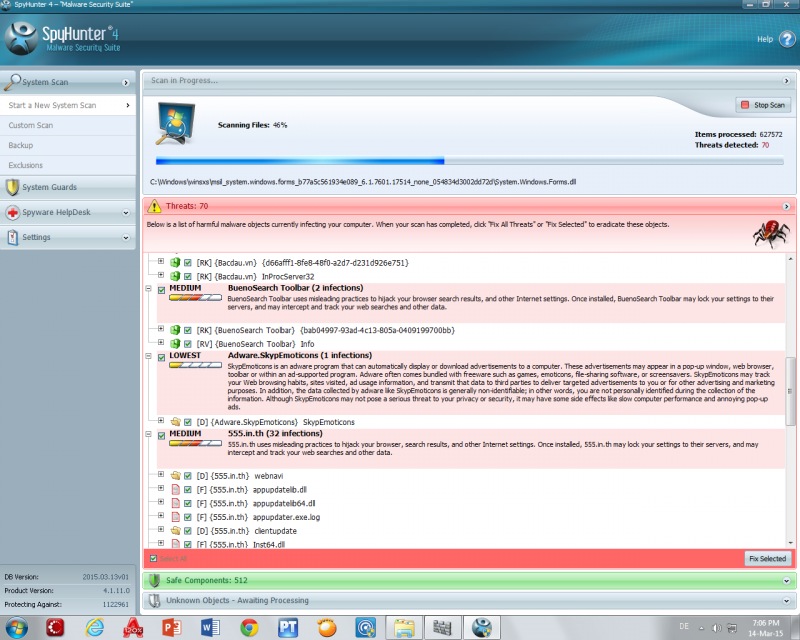Expand the appupdatelib64.dll tree entry
This screenshot has height=640, width=800.
click(x=161, y=502)
